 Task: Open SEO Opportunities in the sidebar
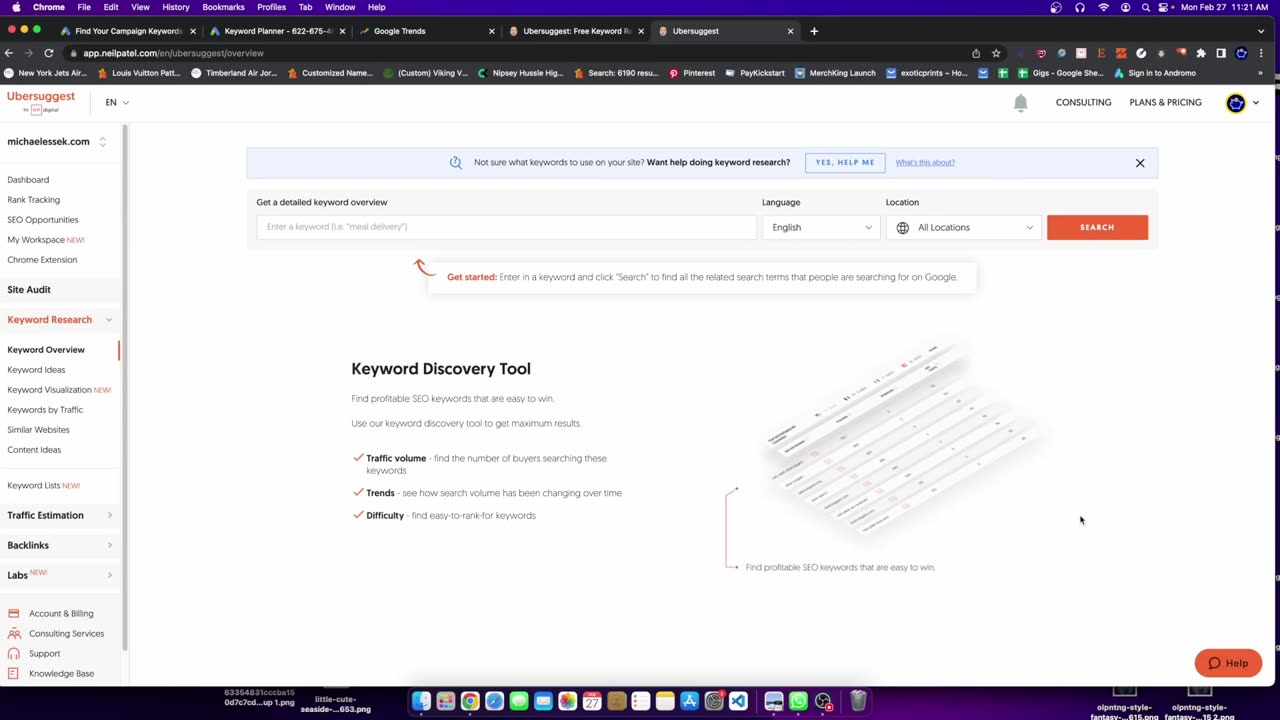(43, 220)
